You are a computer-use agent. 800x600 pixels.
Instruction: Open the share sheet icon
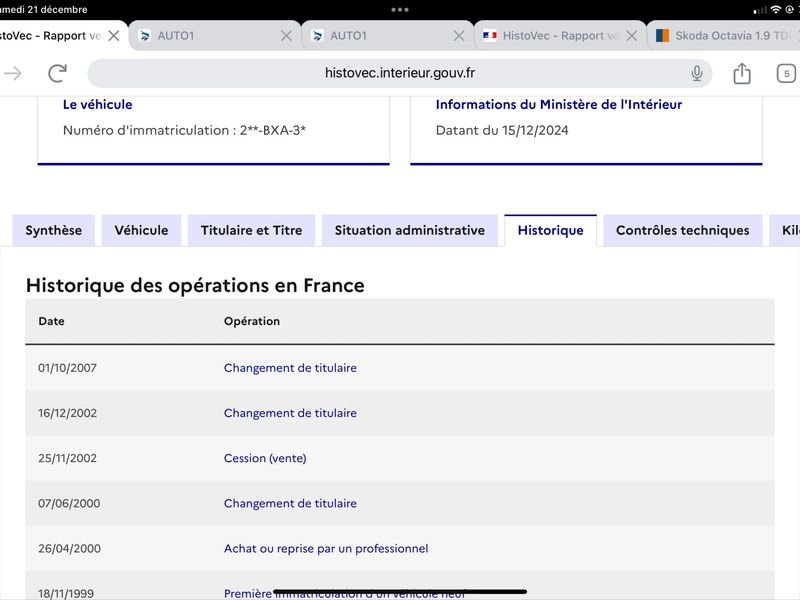pos(741,73)
